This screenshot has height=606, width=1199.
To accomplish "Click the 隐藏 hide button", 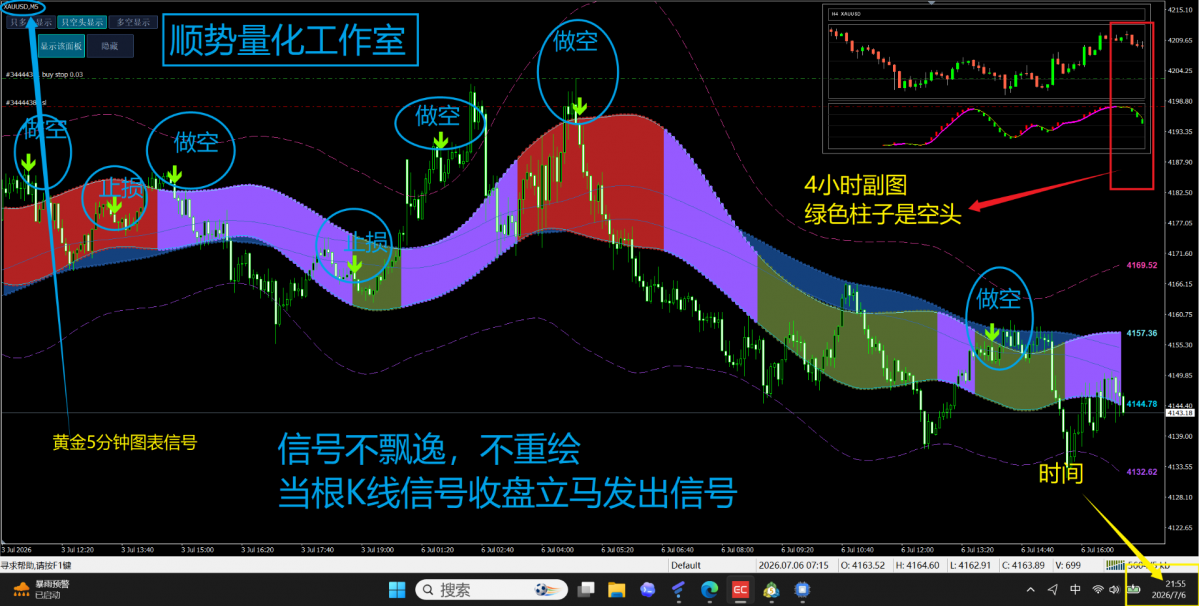I will tap(110, 46).
